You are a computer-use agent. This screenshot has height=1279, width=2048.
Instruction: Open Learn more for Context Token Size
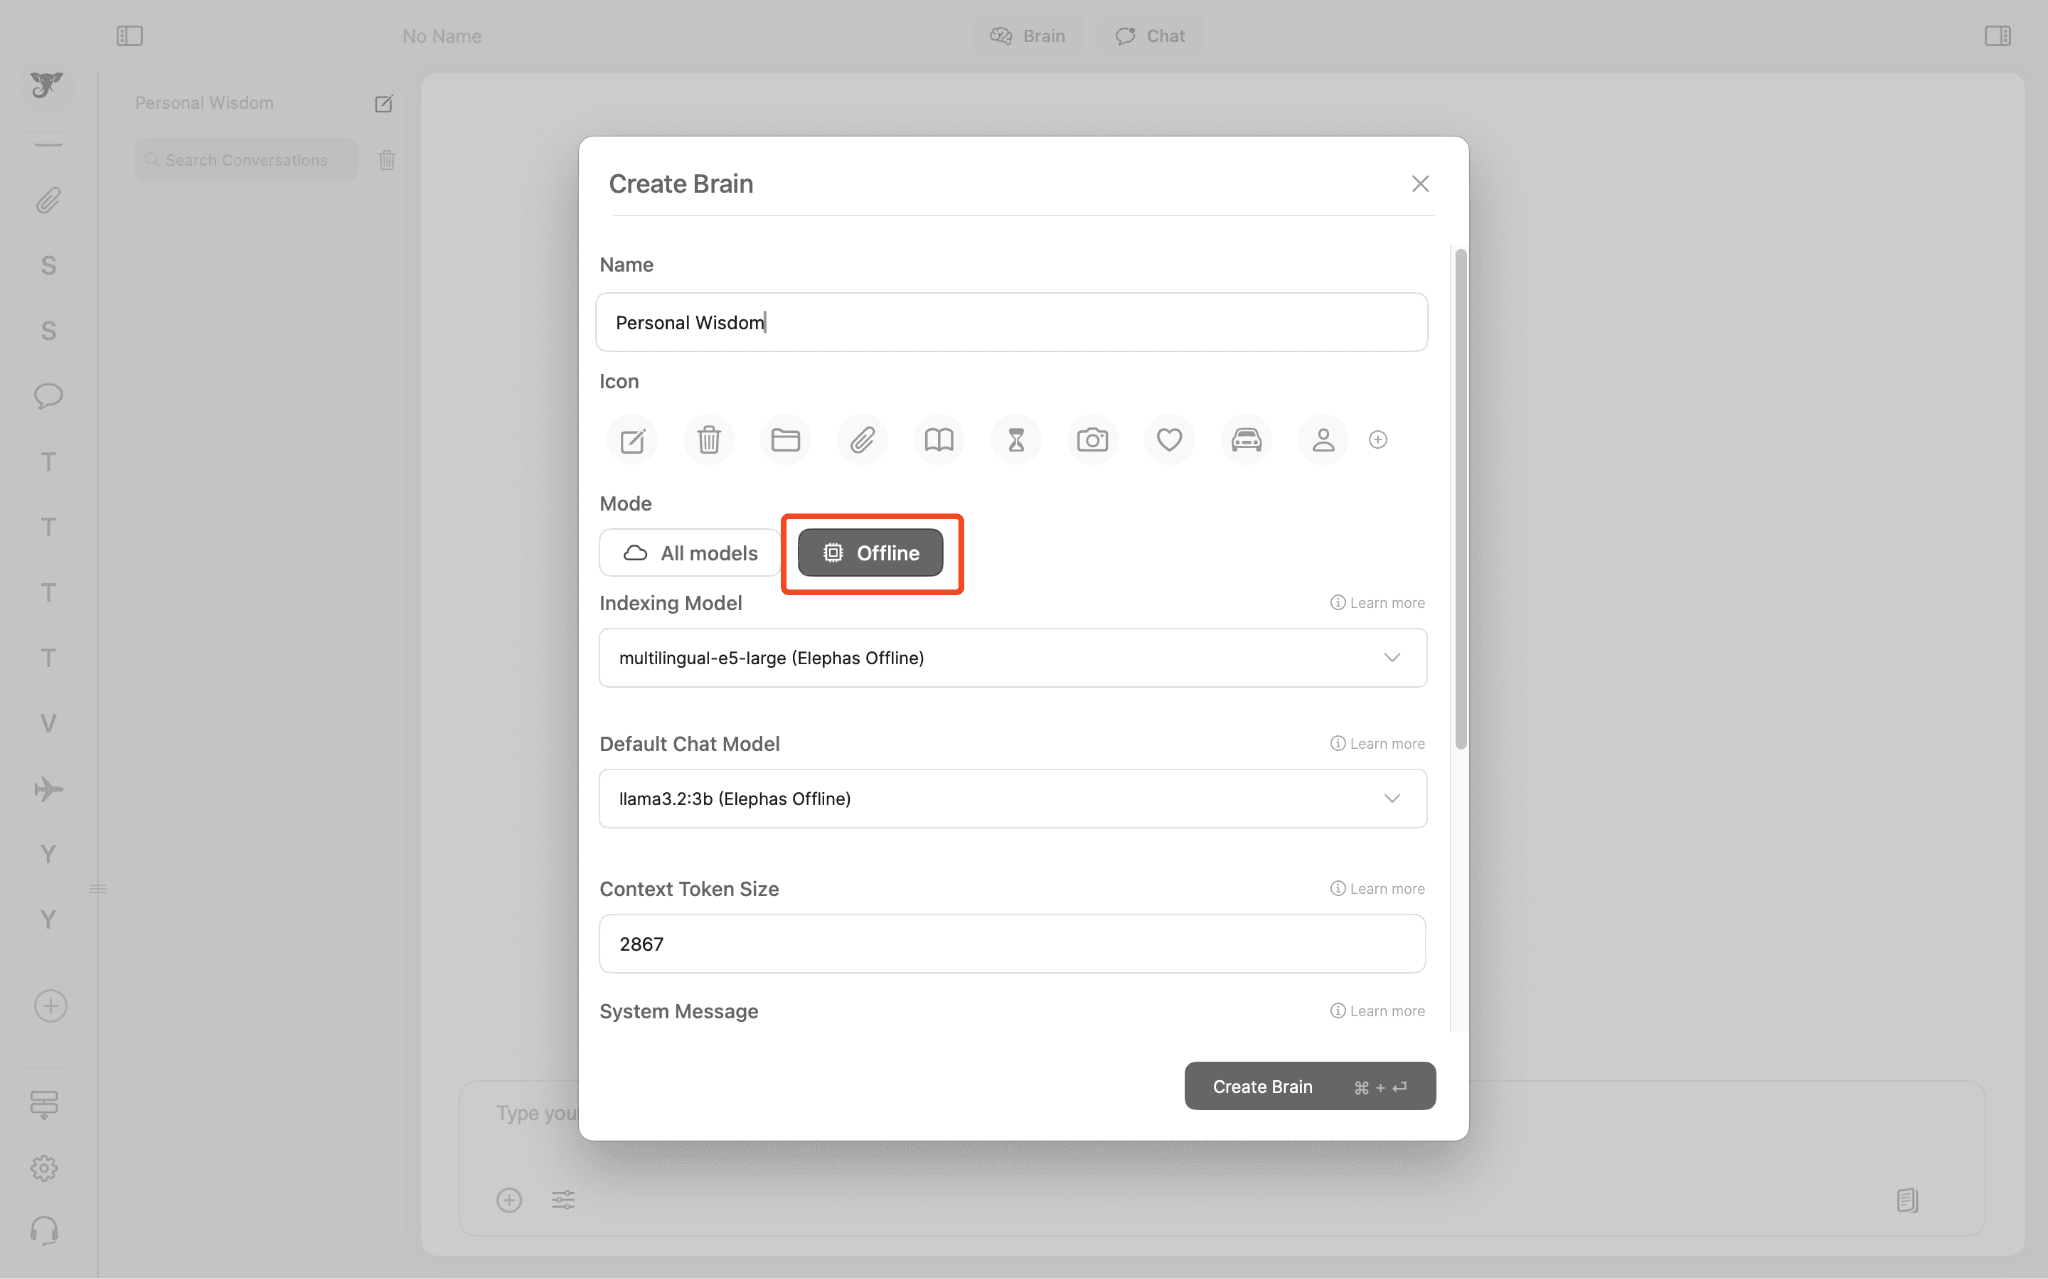tap(1378, 889)
